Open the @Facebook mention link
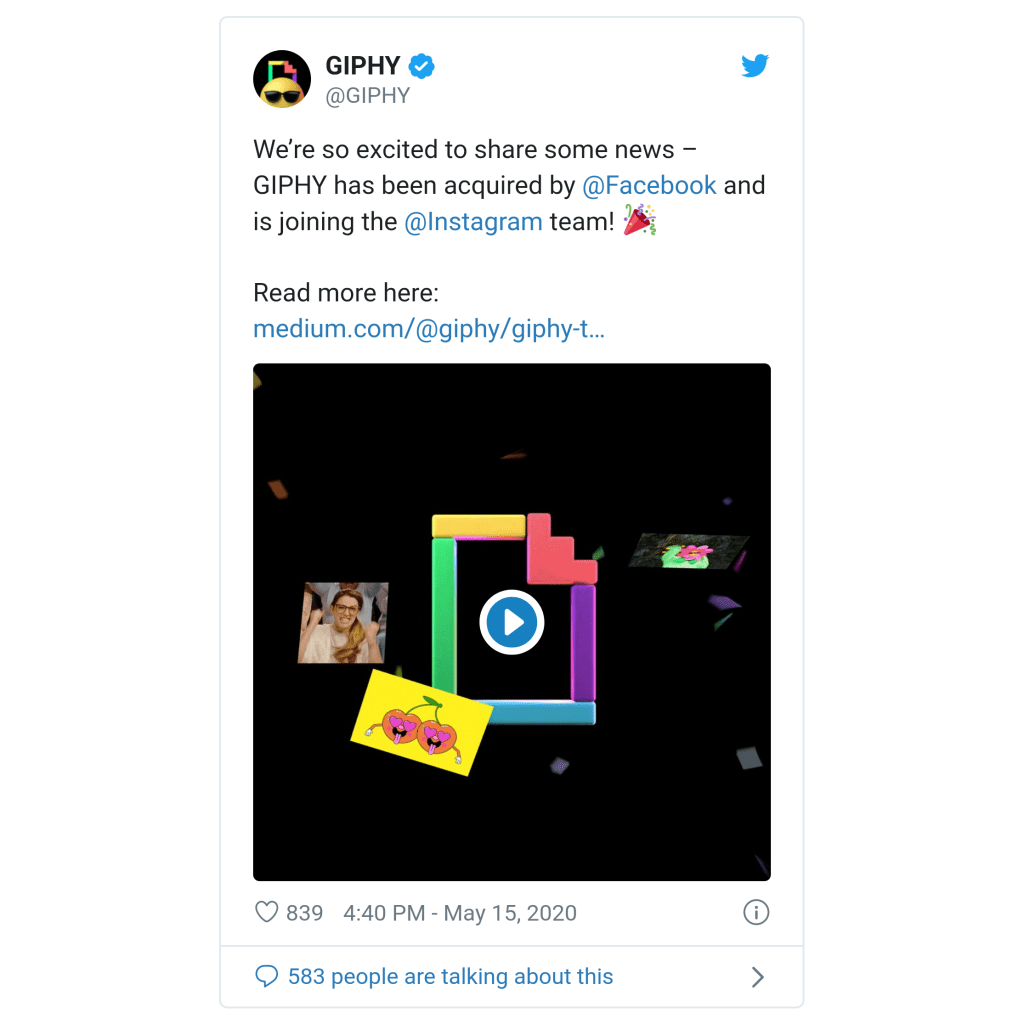The image size is (1024, 1024). click(x=649, y=185)
